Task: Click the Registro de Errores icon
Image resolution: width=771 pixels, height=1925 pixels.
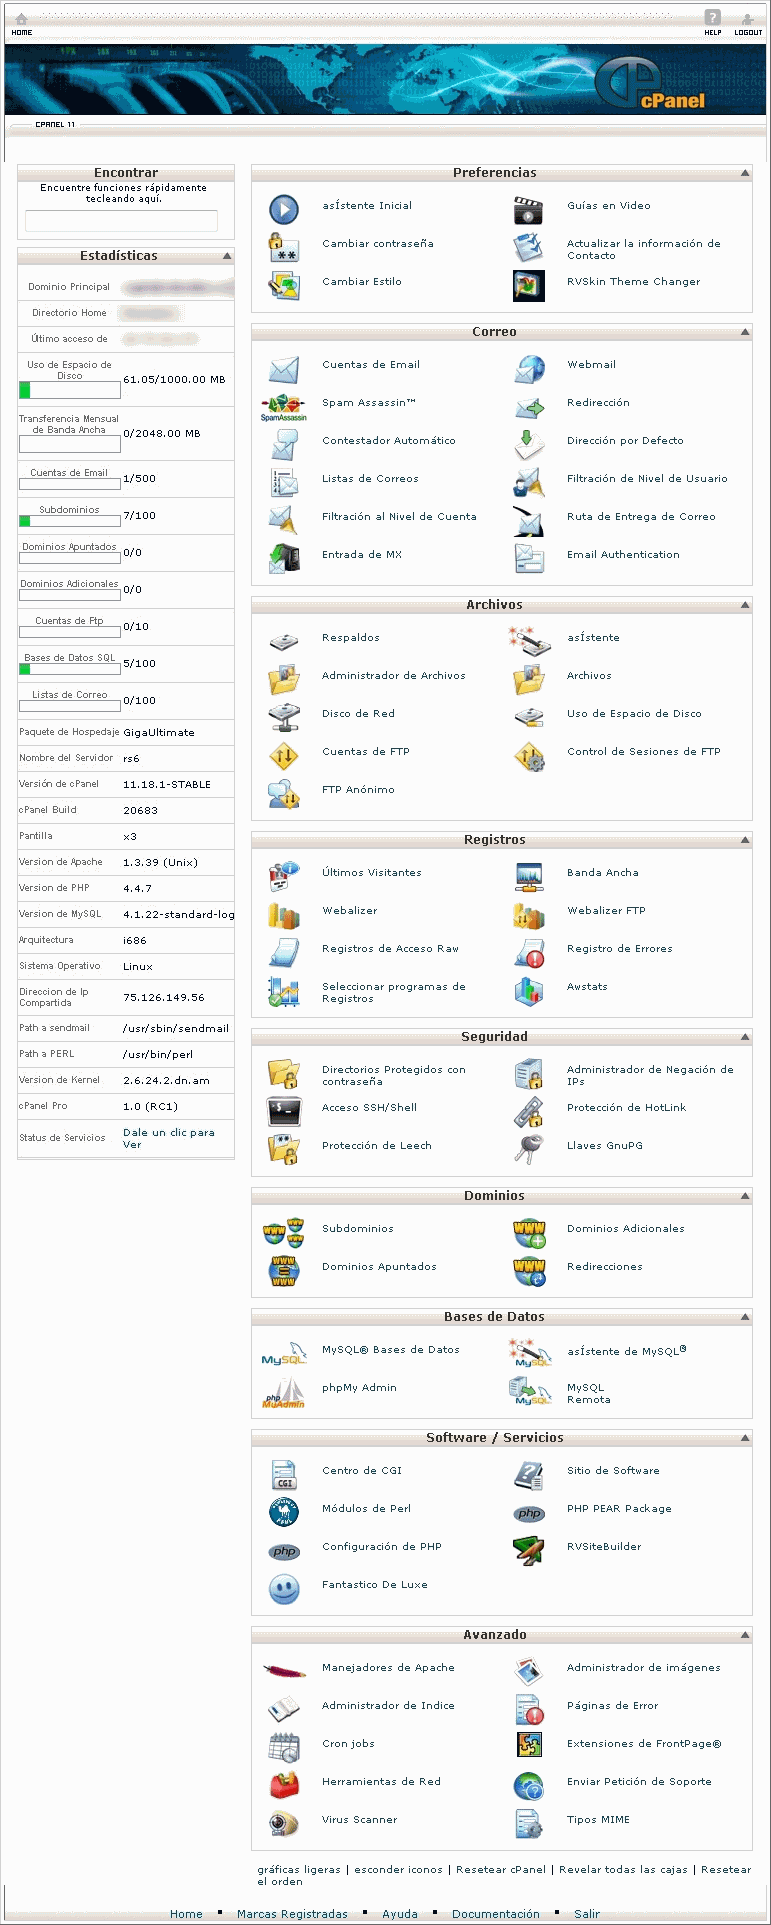Action: click(x=529, y=953)
